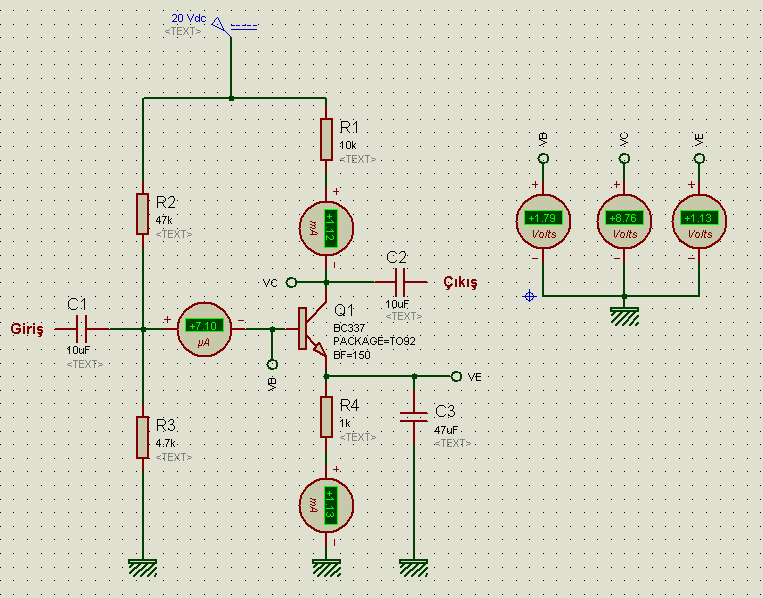Click the Giriş input terminal label
763x598 pixels.
click(x=27, y=329)
